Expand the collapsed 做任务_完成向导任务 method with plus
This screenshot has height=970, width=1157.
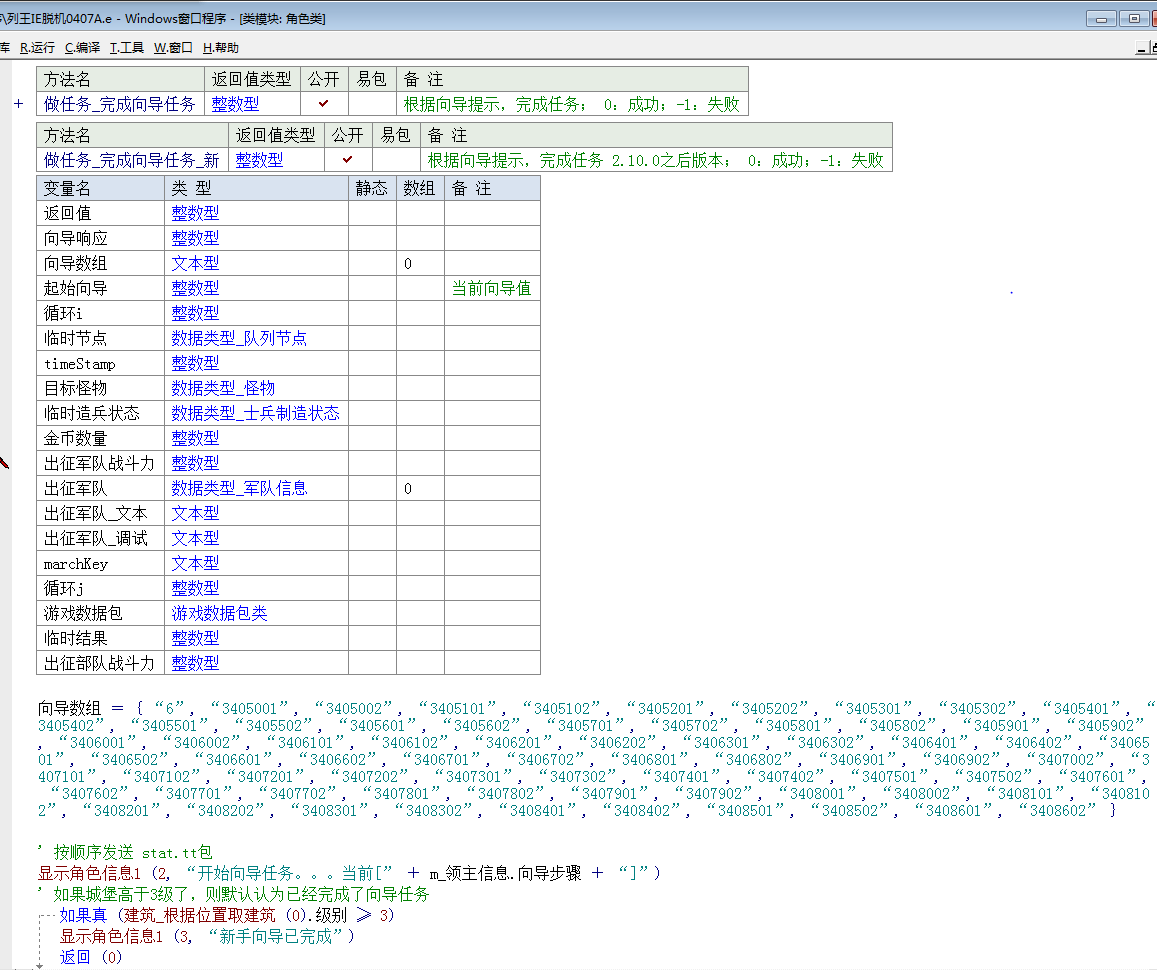point(18,104)
